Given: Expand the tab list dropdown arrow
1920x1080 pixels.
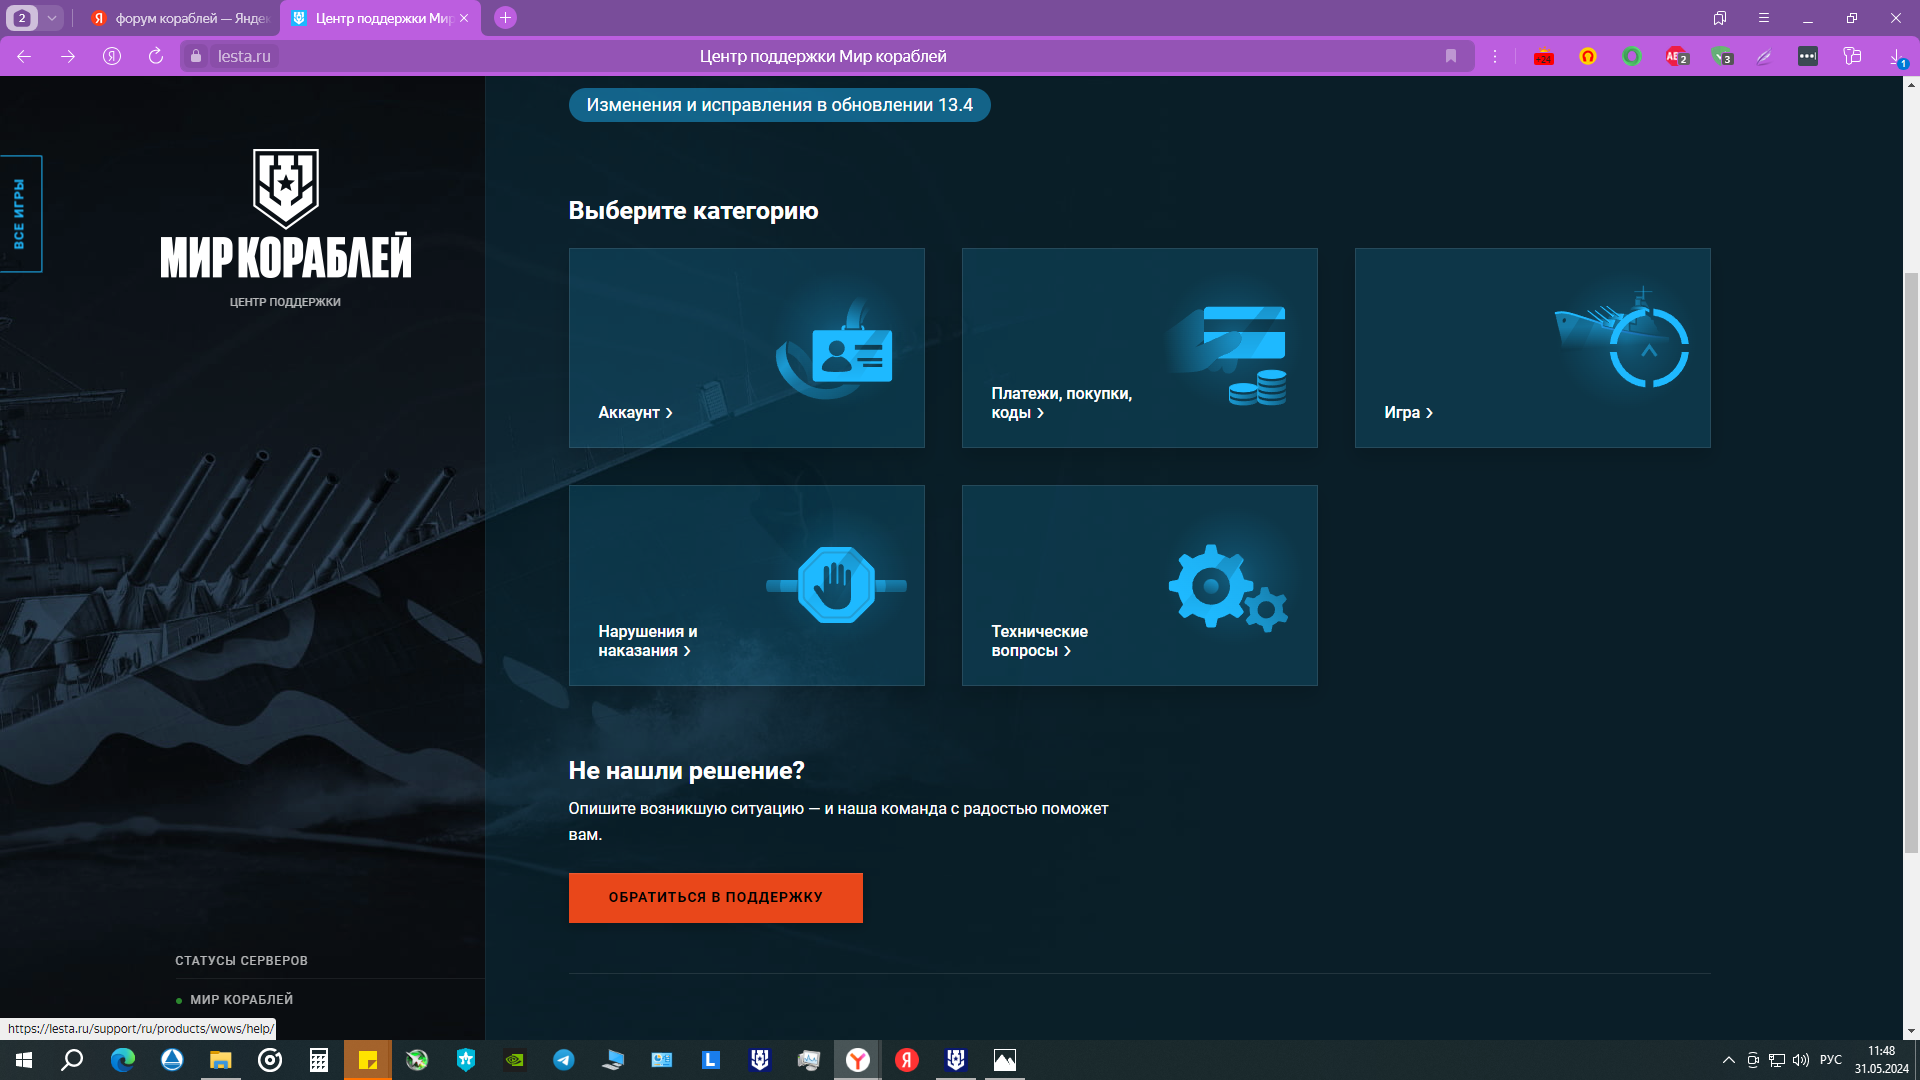Looking at the screenshot, I should coord(52,18).
